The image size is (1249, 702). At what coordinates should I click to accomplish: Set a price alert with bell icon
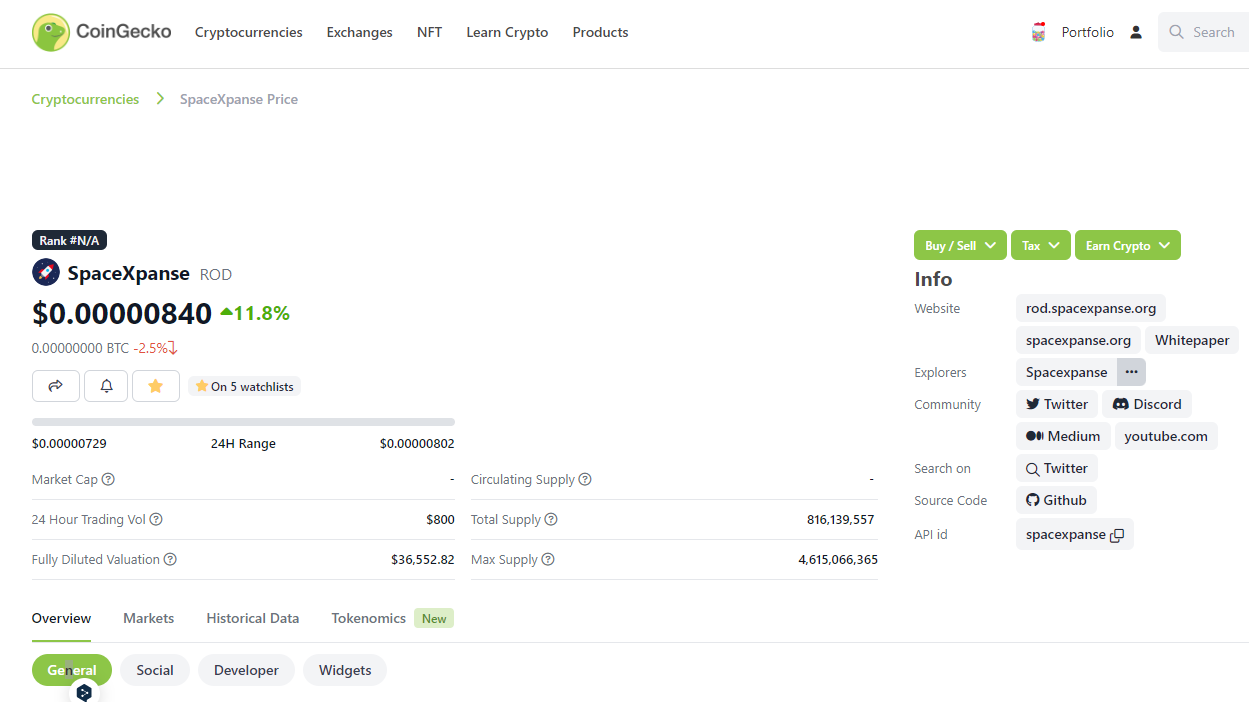pyautogui.click(x=106, y=386)
